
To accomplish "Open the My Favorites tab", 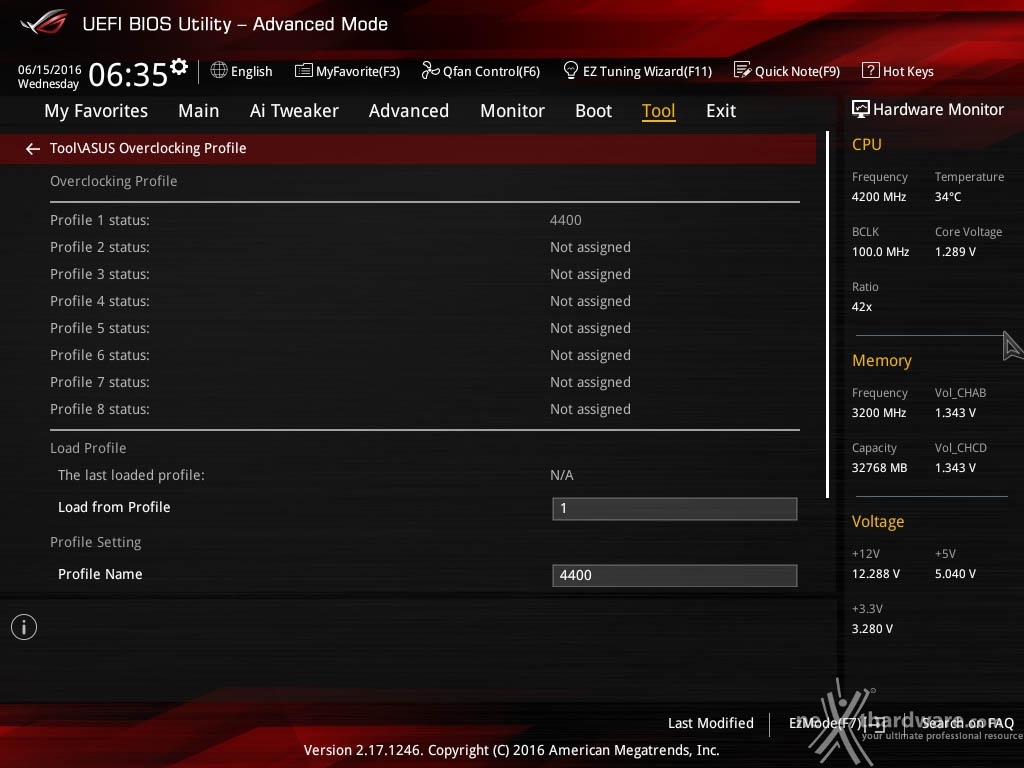I will pyautogui.click(x=96, y=111).
